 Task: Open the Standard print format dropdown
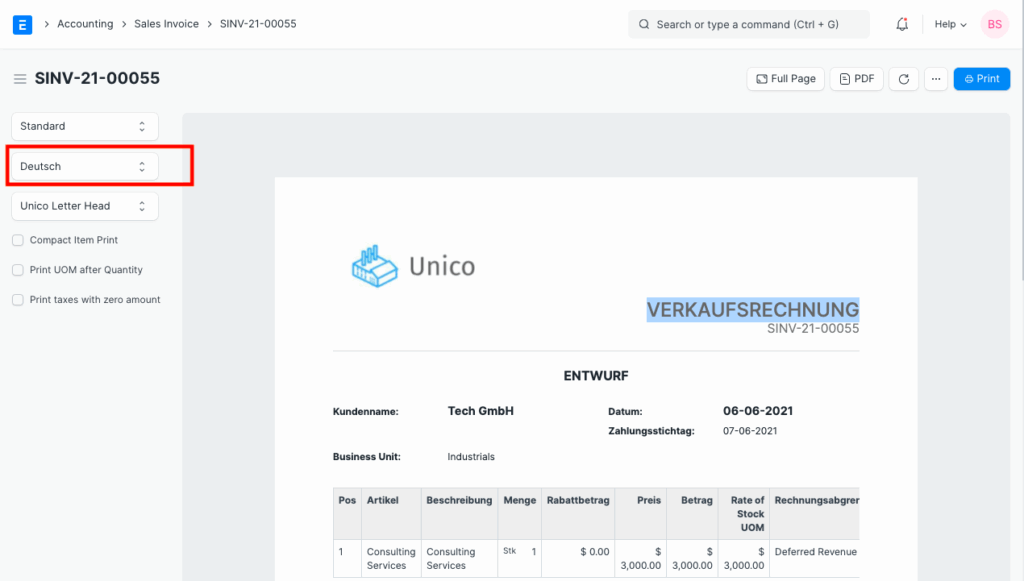tap(84, 126)
